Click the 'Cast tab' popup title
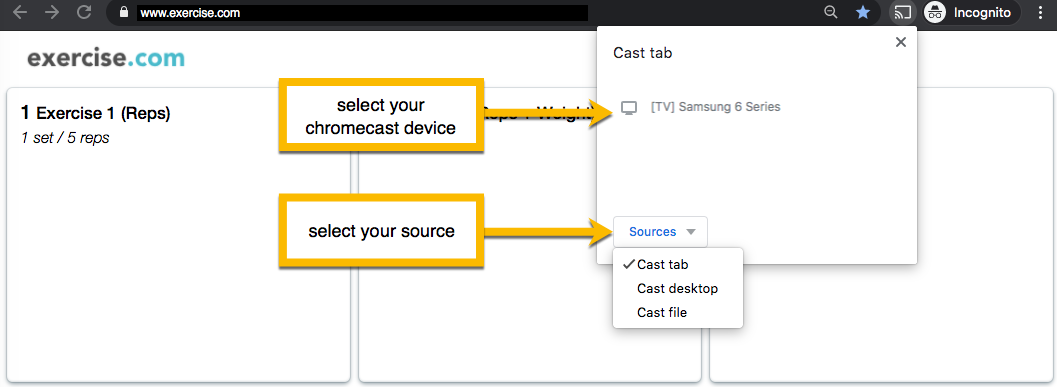Image resolution: width=1057 pixels, height=387 pixels. 642,53
